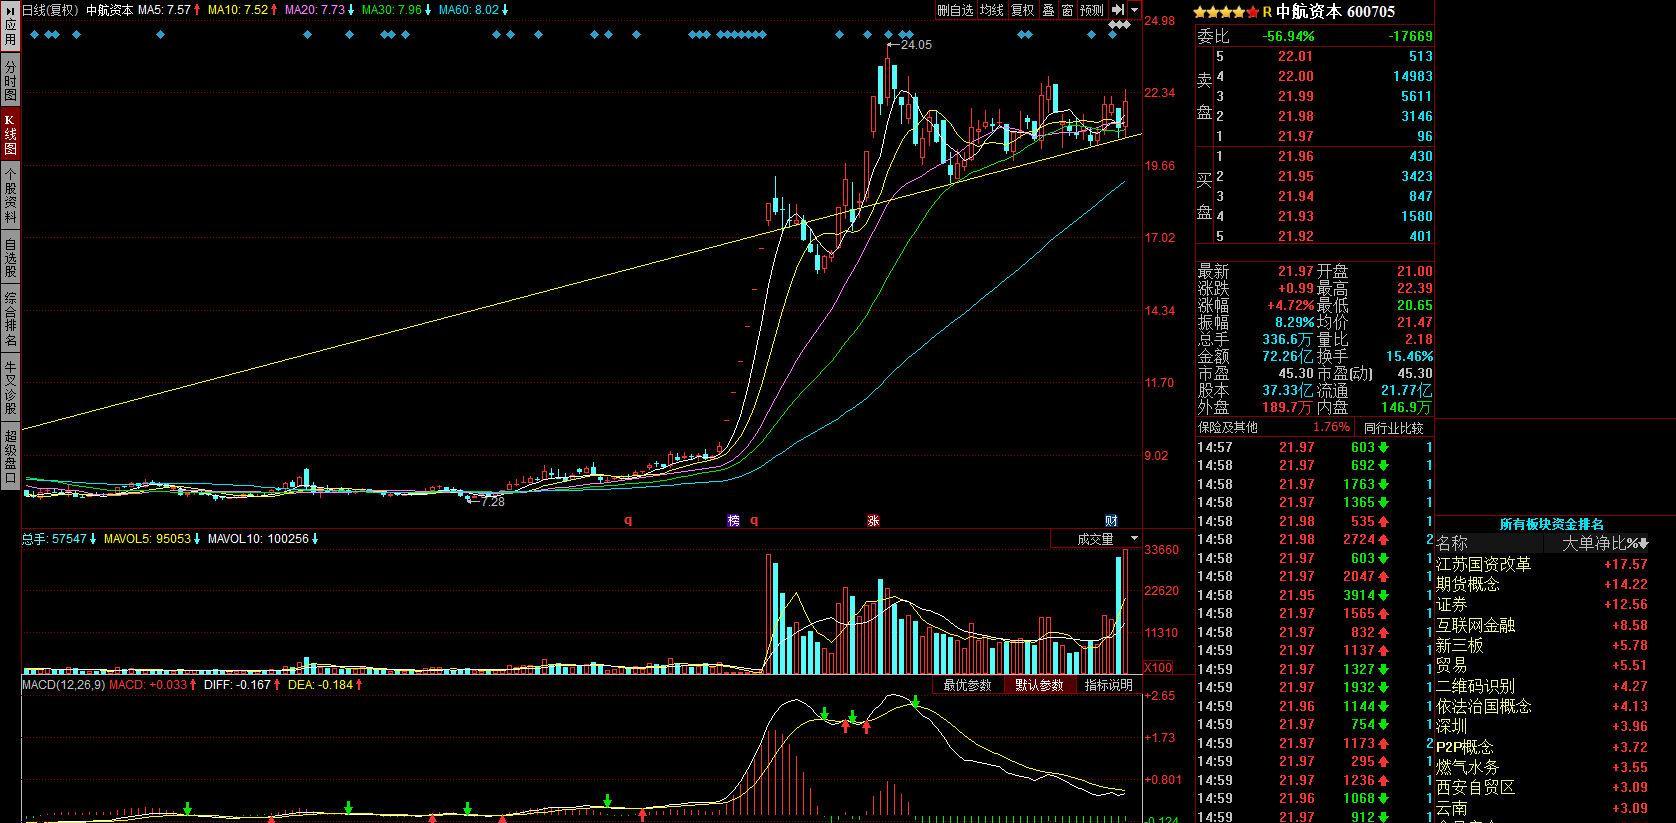Open the dropdown arrow next to the jump-to-end icon
Screen dimensions: 1676x823
click(x=1135, y=10)
